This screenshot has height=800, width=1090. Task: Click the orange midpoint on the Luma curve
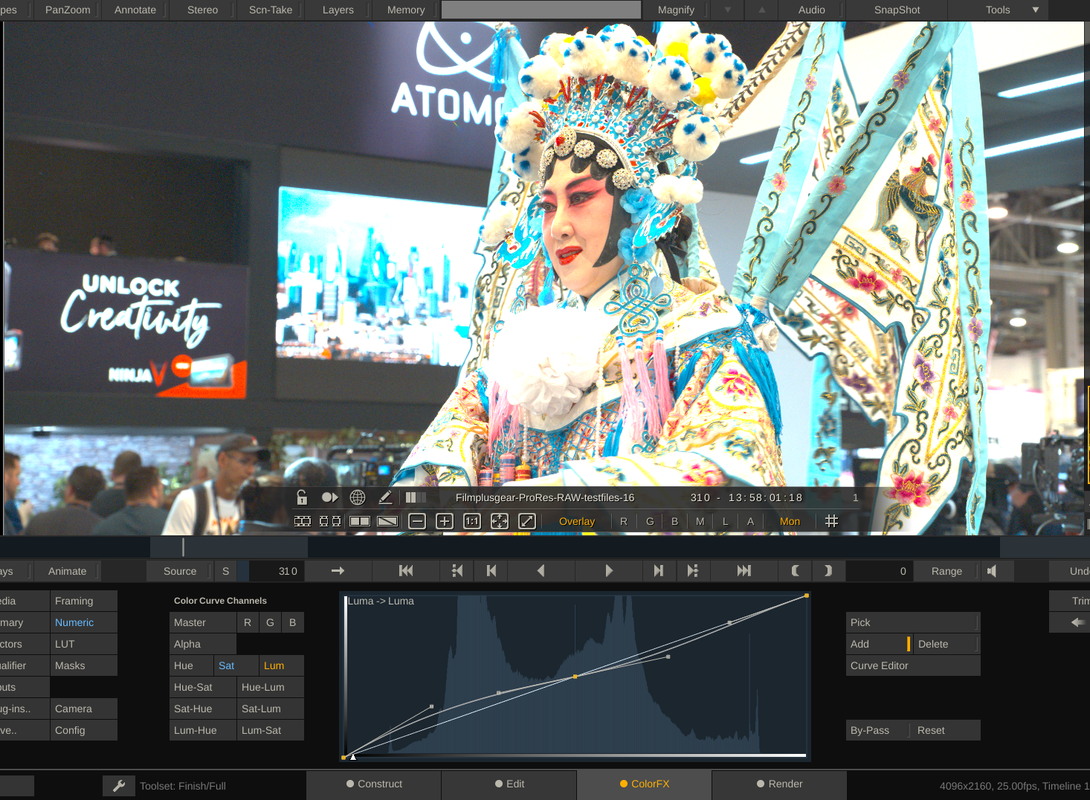[575, 676]
